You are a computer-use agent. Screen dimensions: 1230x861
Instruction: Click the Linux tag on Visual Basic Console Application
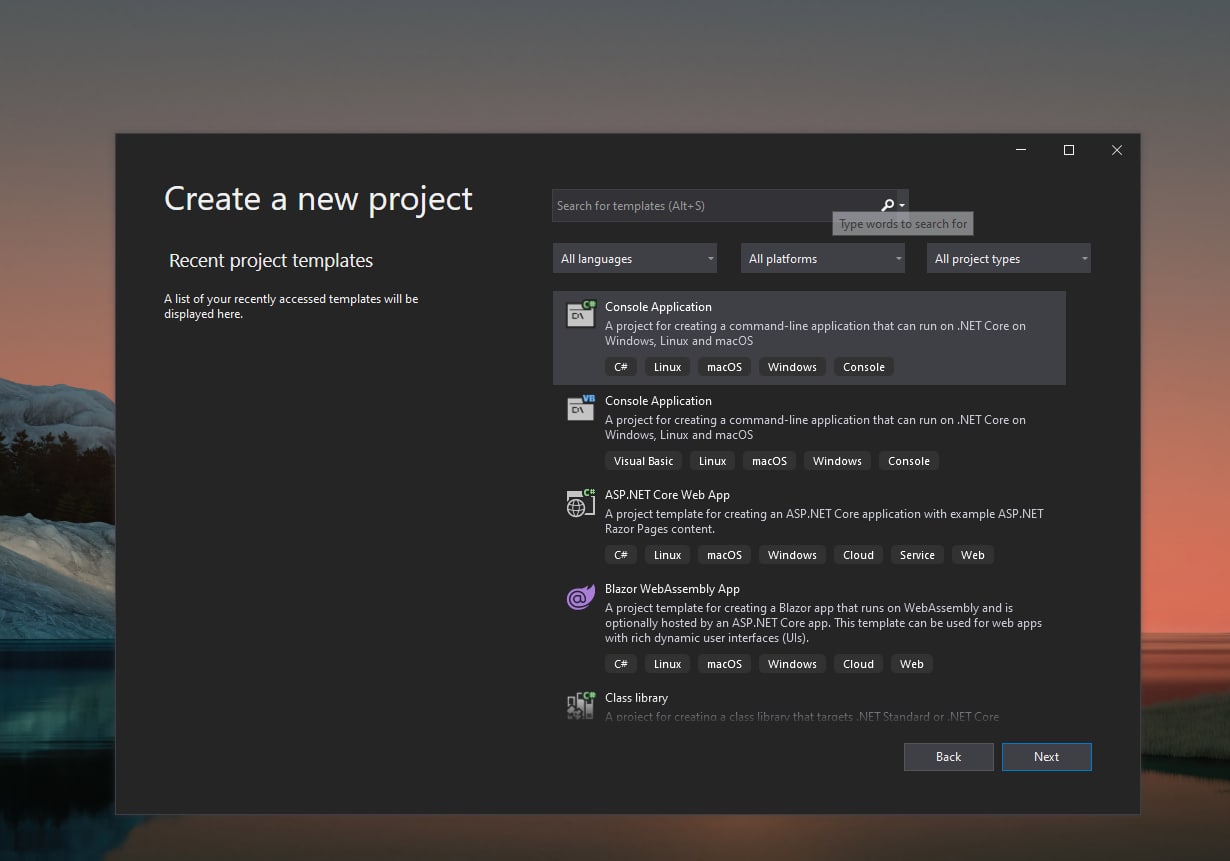712,460
